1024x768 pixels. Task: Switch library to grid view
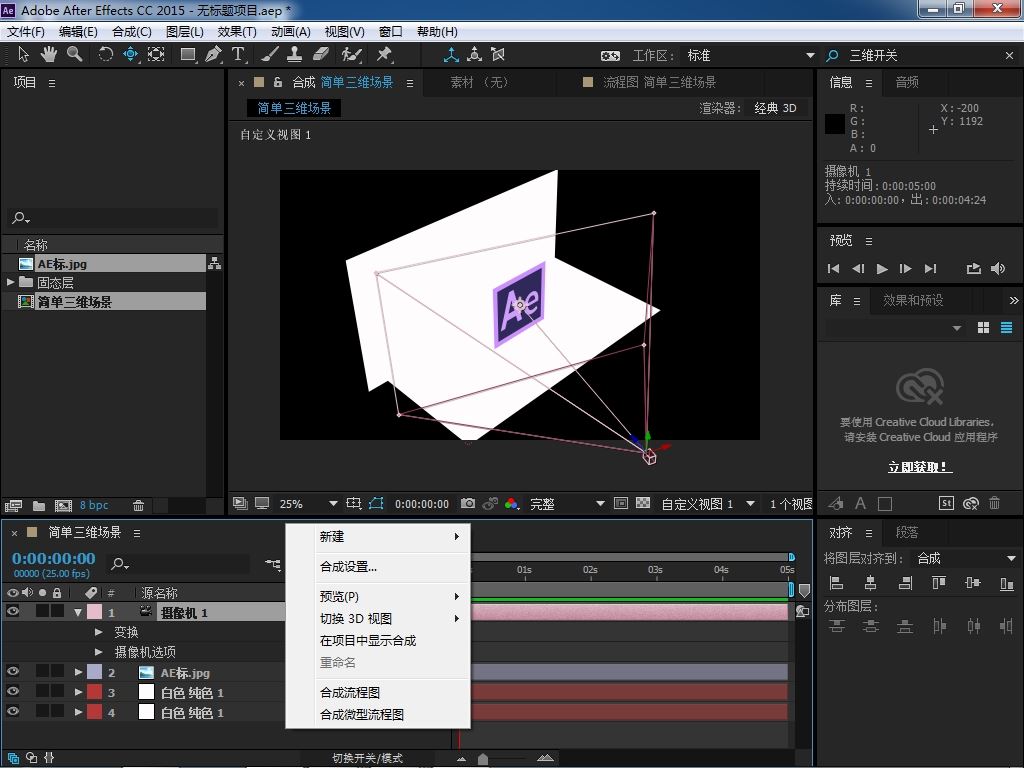tap(984, 328)
